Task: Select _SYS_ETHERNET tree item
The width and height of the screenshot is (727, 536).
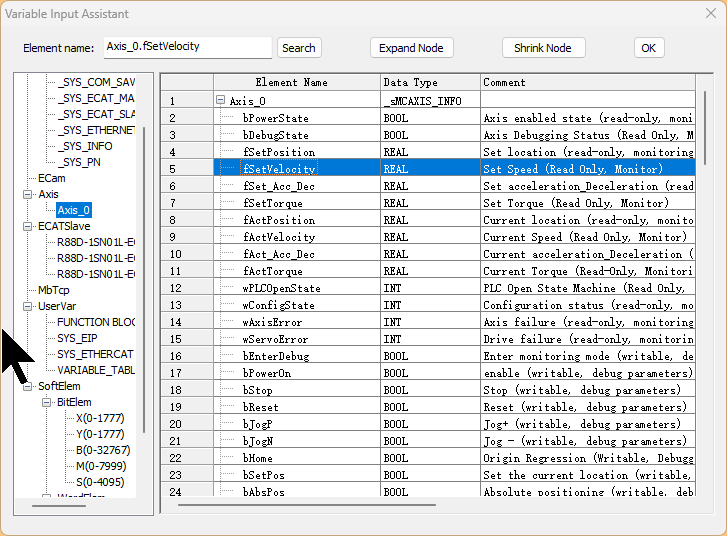Action: (x=96, y=130)
